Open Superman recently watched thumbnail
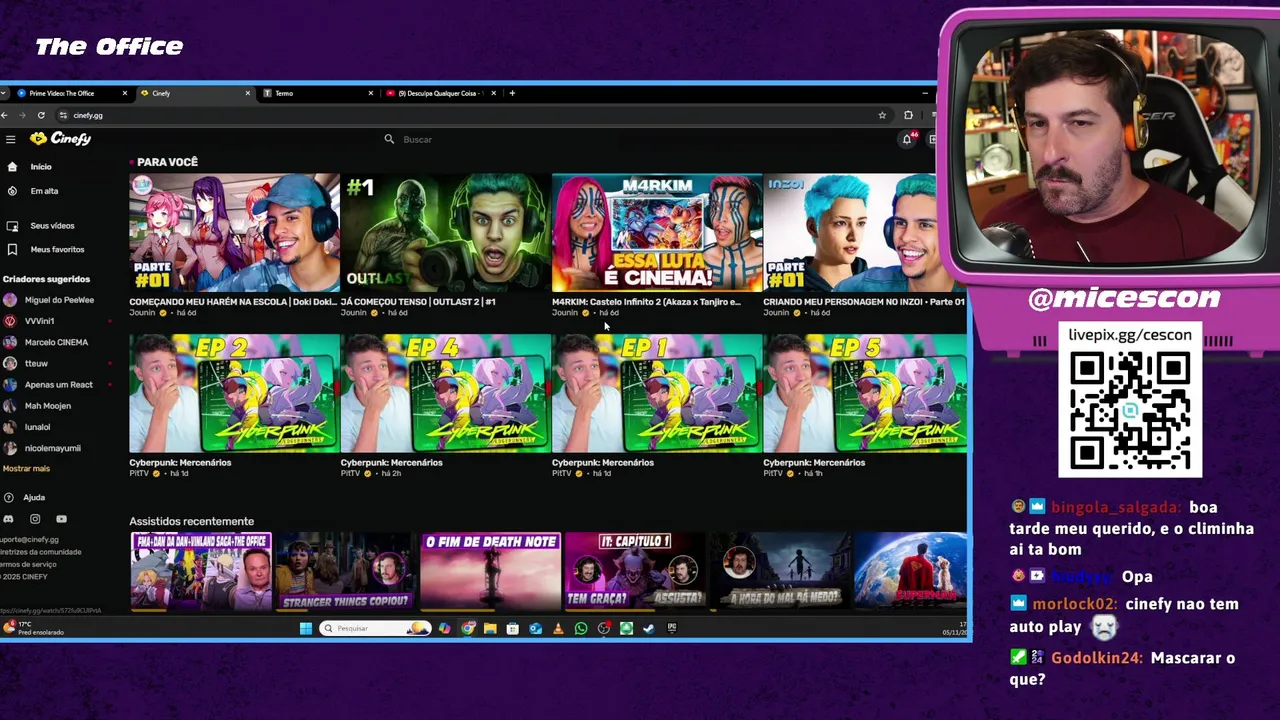Viewport: 1280px width, 720px height. (911, 571)
